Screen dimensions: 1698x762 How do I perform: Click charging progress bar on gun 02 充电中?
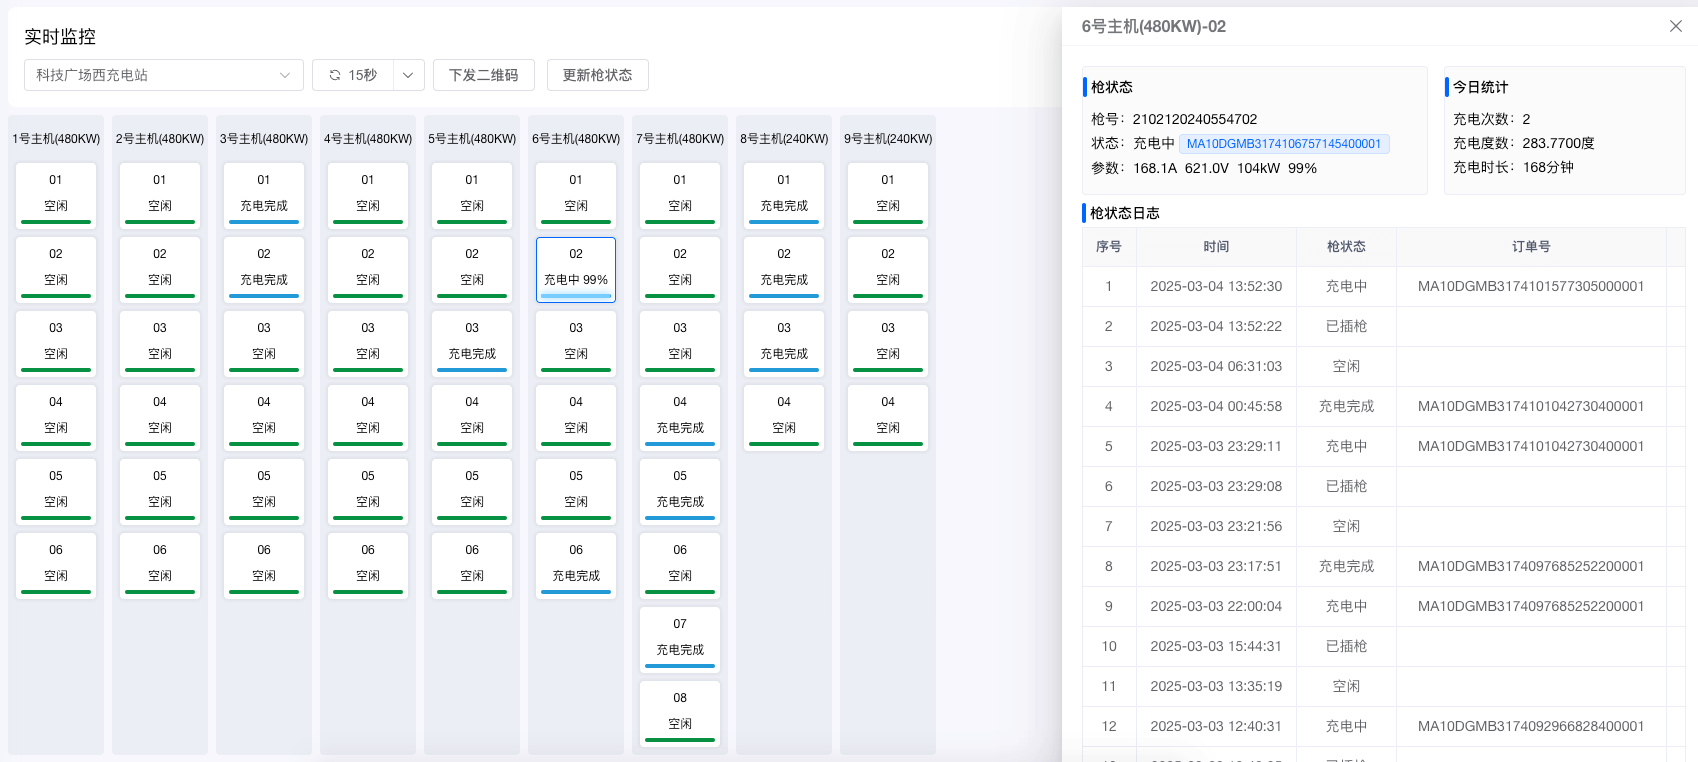coord(576,296)
